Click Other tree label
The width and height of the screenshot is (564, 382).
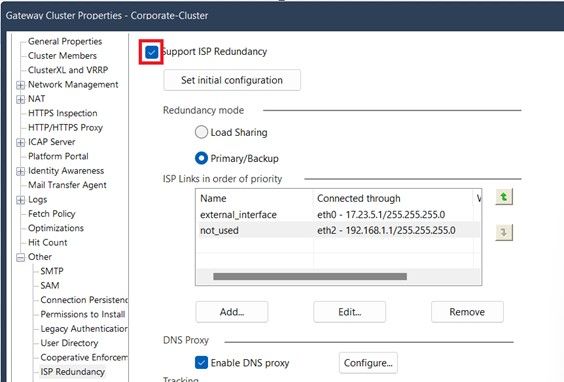[40, 257]
